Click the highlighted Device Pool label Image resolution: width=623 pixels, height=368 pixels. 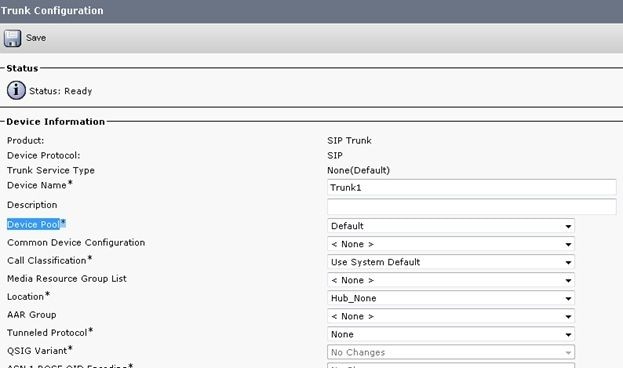click(x=36, y=224)
